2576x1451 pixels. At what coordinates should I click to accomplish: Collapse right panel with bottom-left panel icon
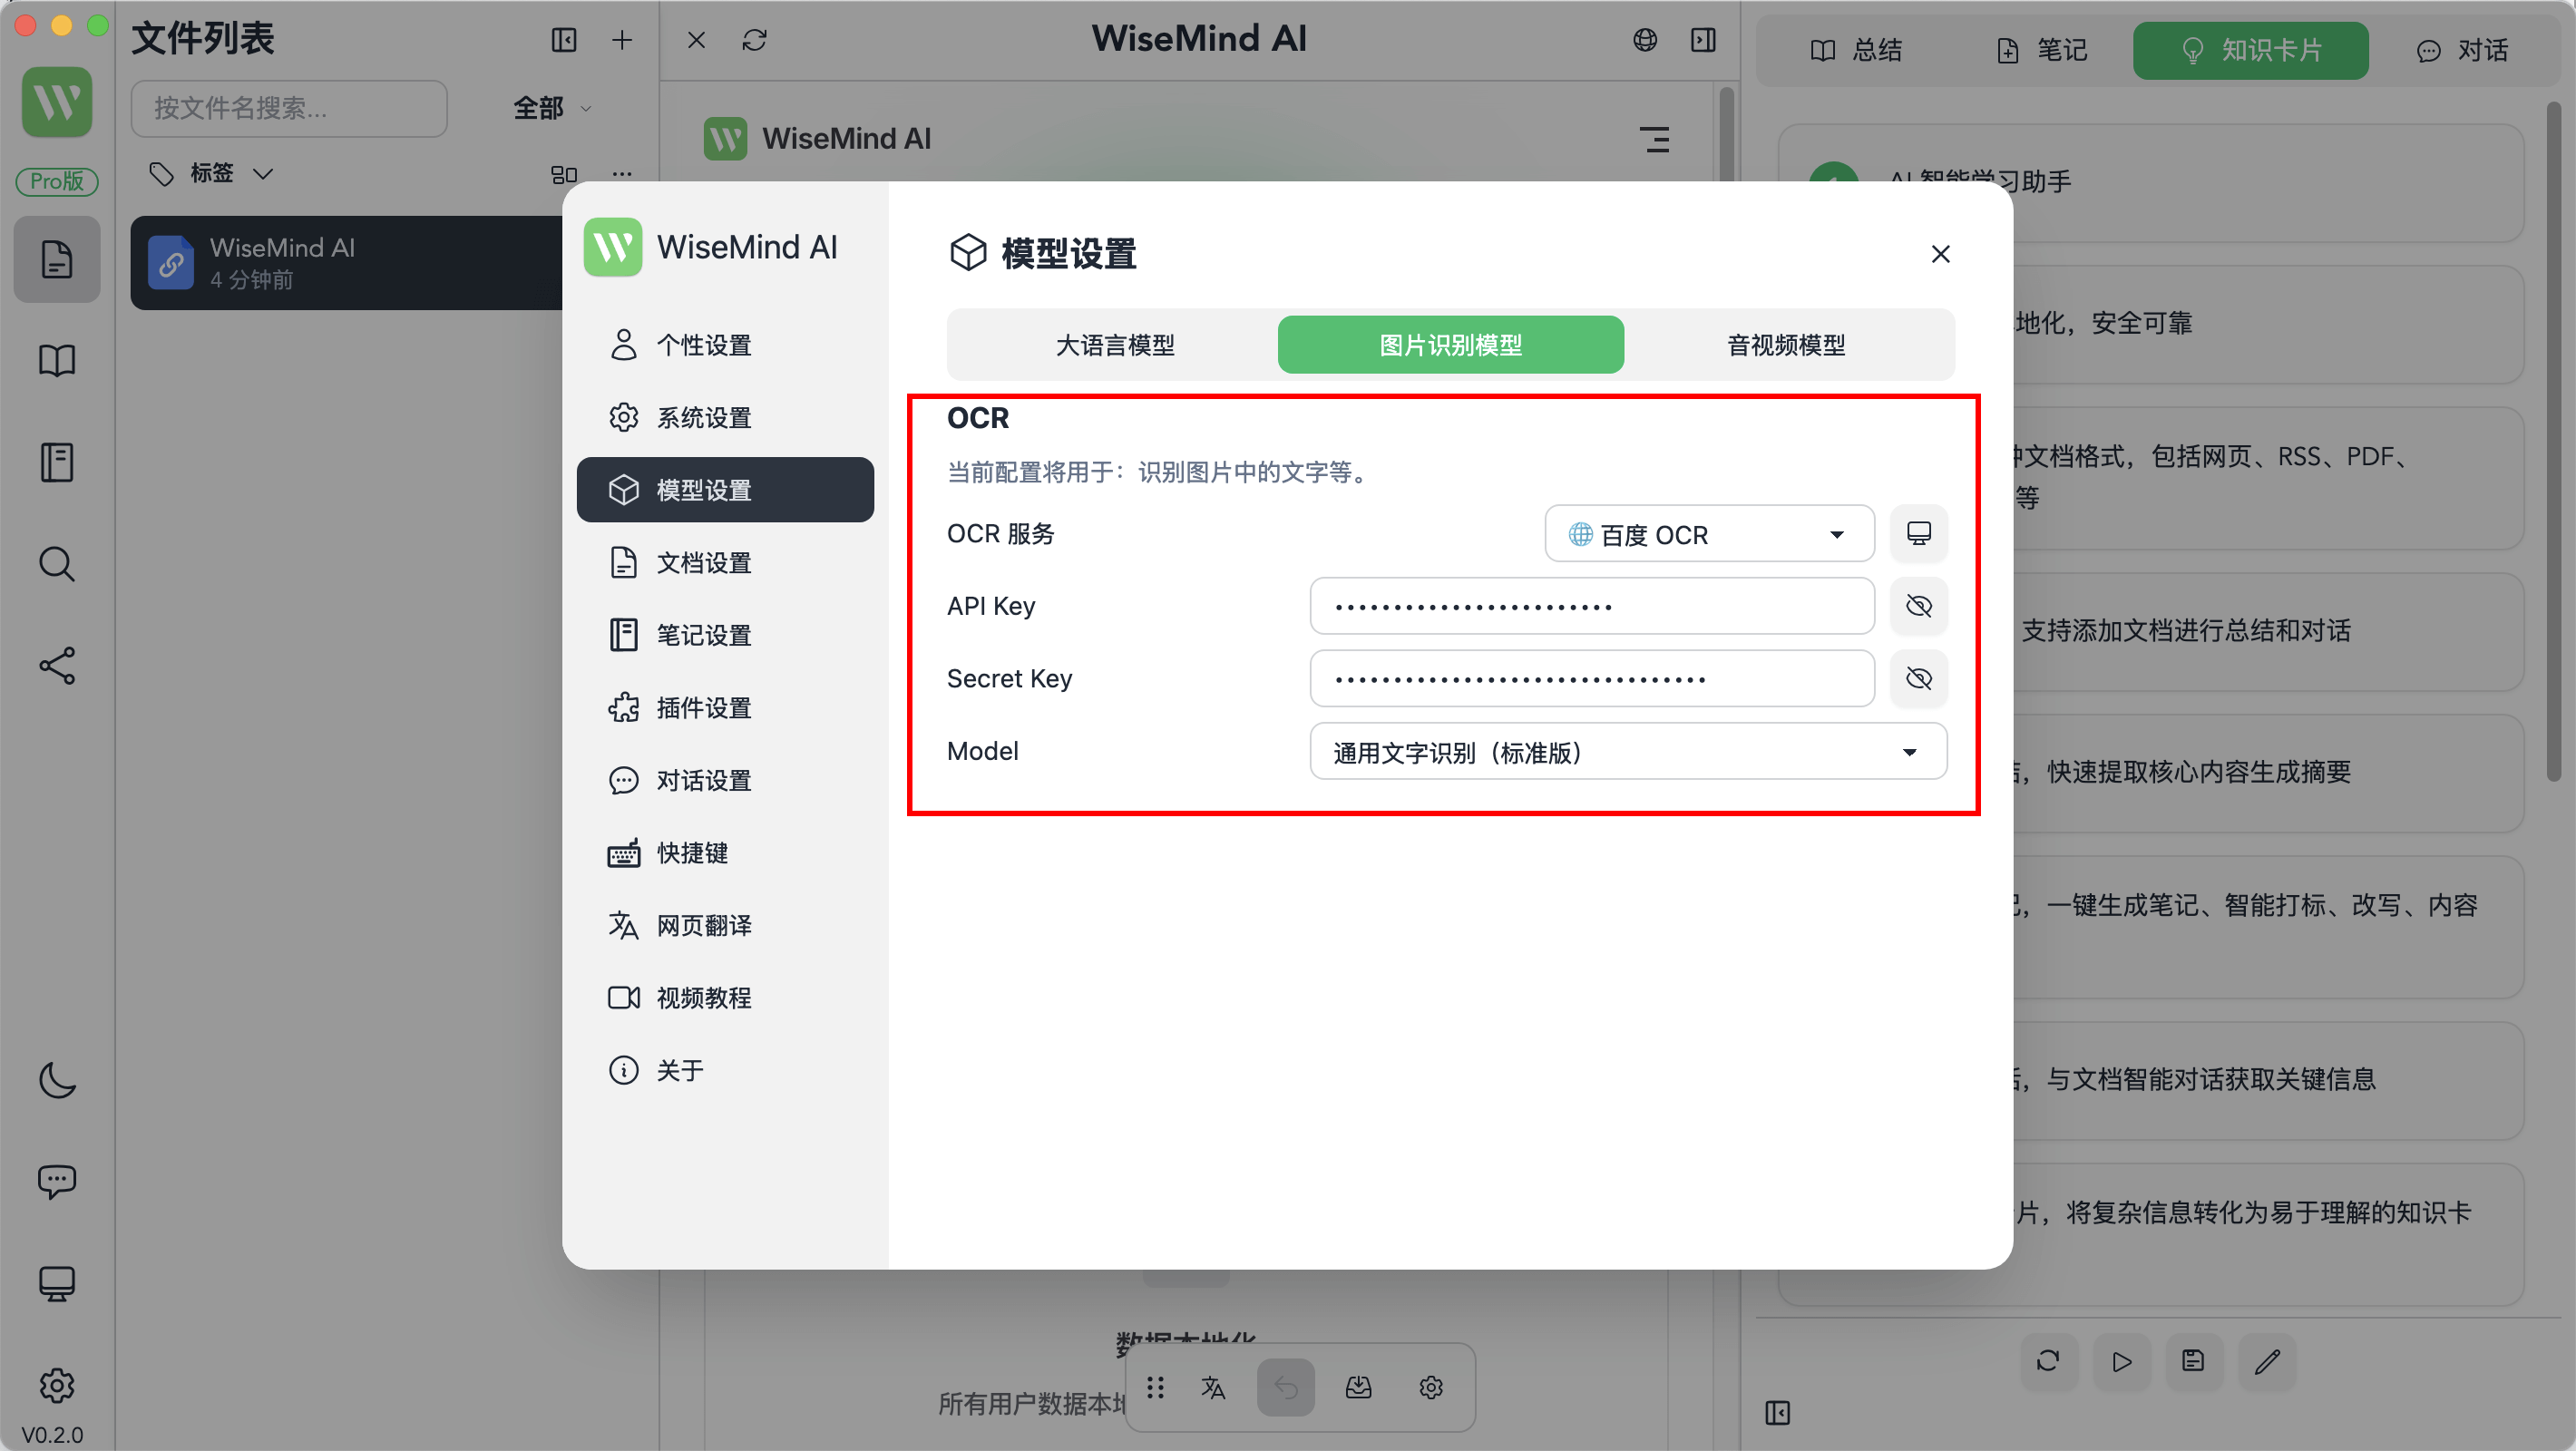1777,1413
